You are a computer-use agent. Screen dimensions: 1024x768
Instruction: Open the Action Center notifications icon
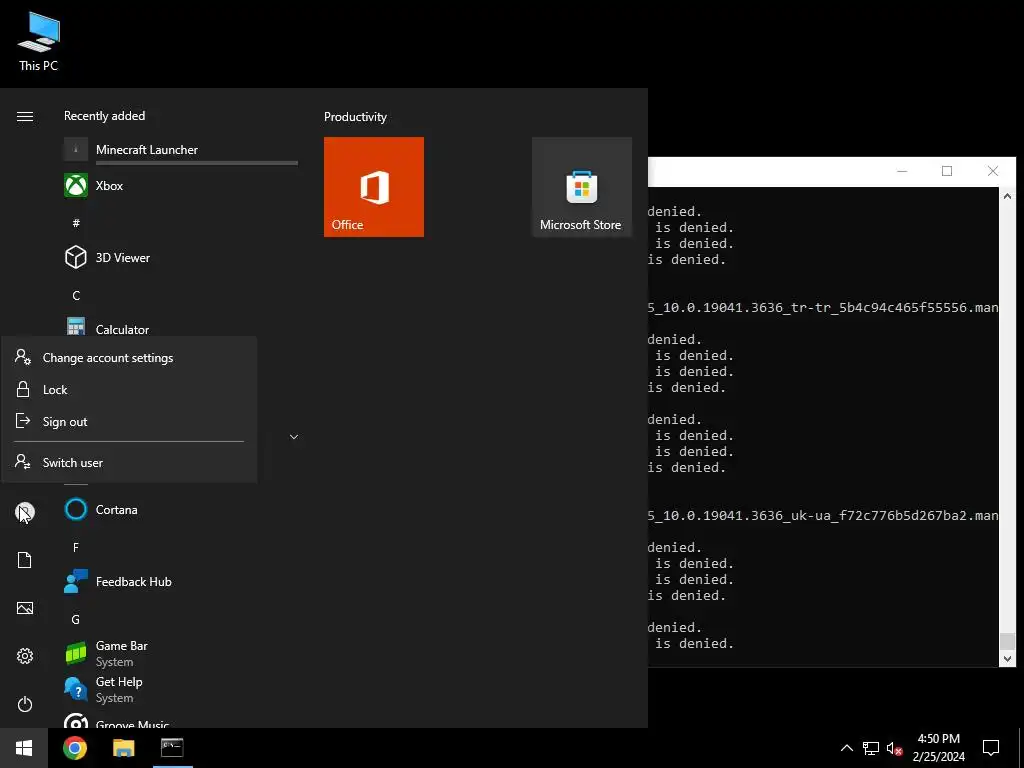pos(991,748)
